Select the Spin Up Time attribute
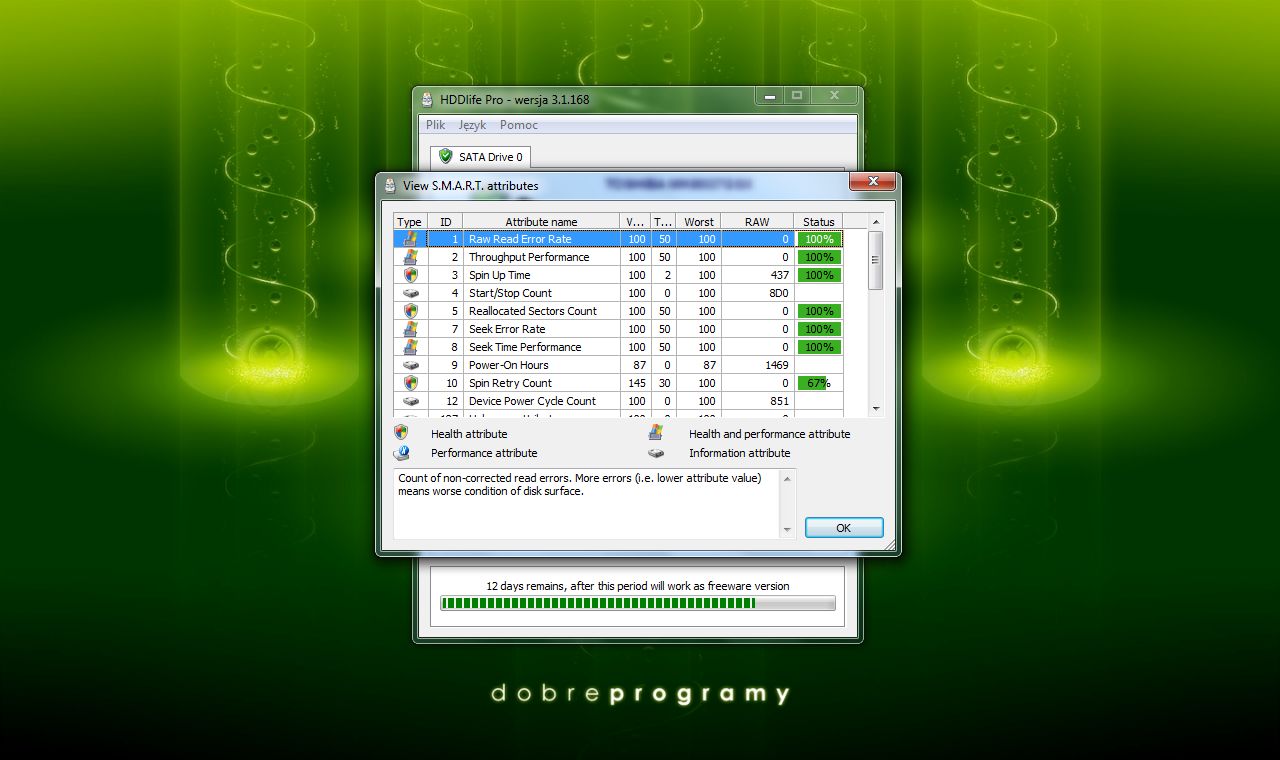1280x760 pixels. point(618,275)
